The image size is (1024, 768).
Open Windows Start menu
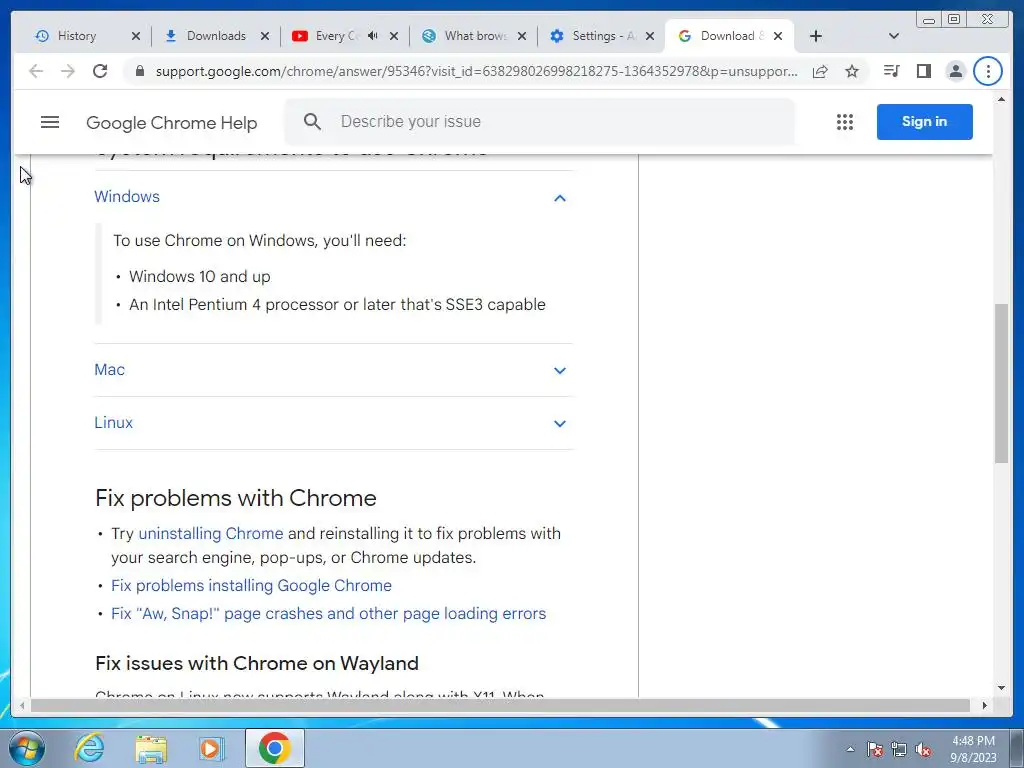pos(27,748)
